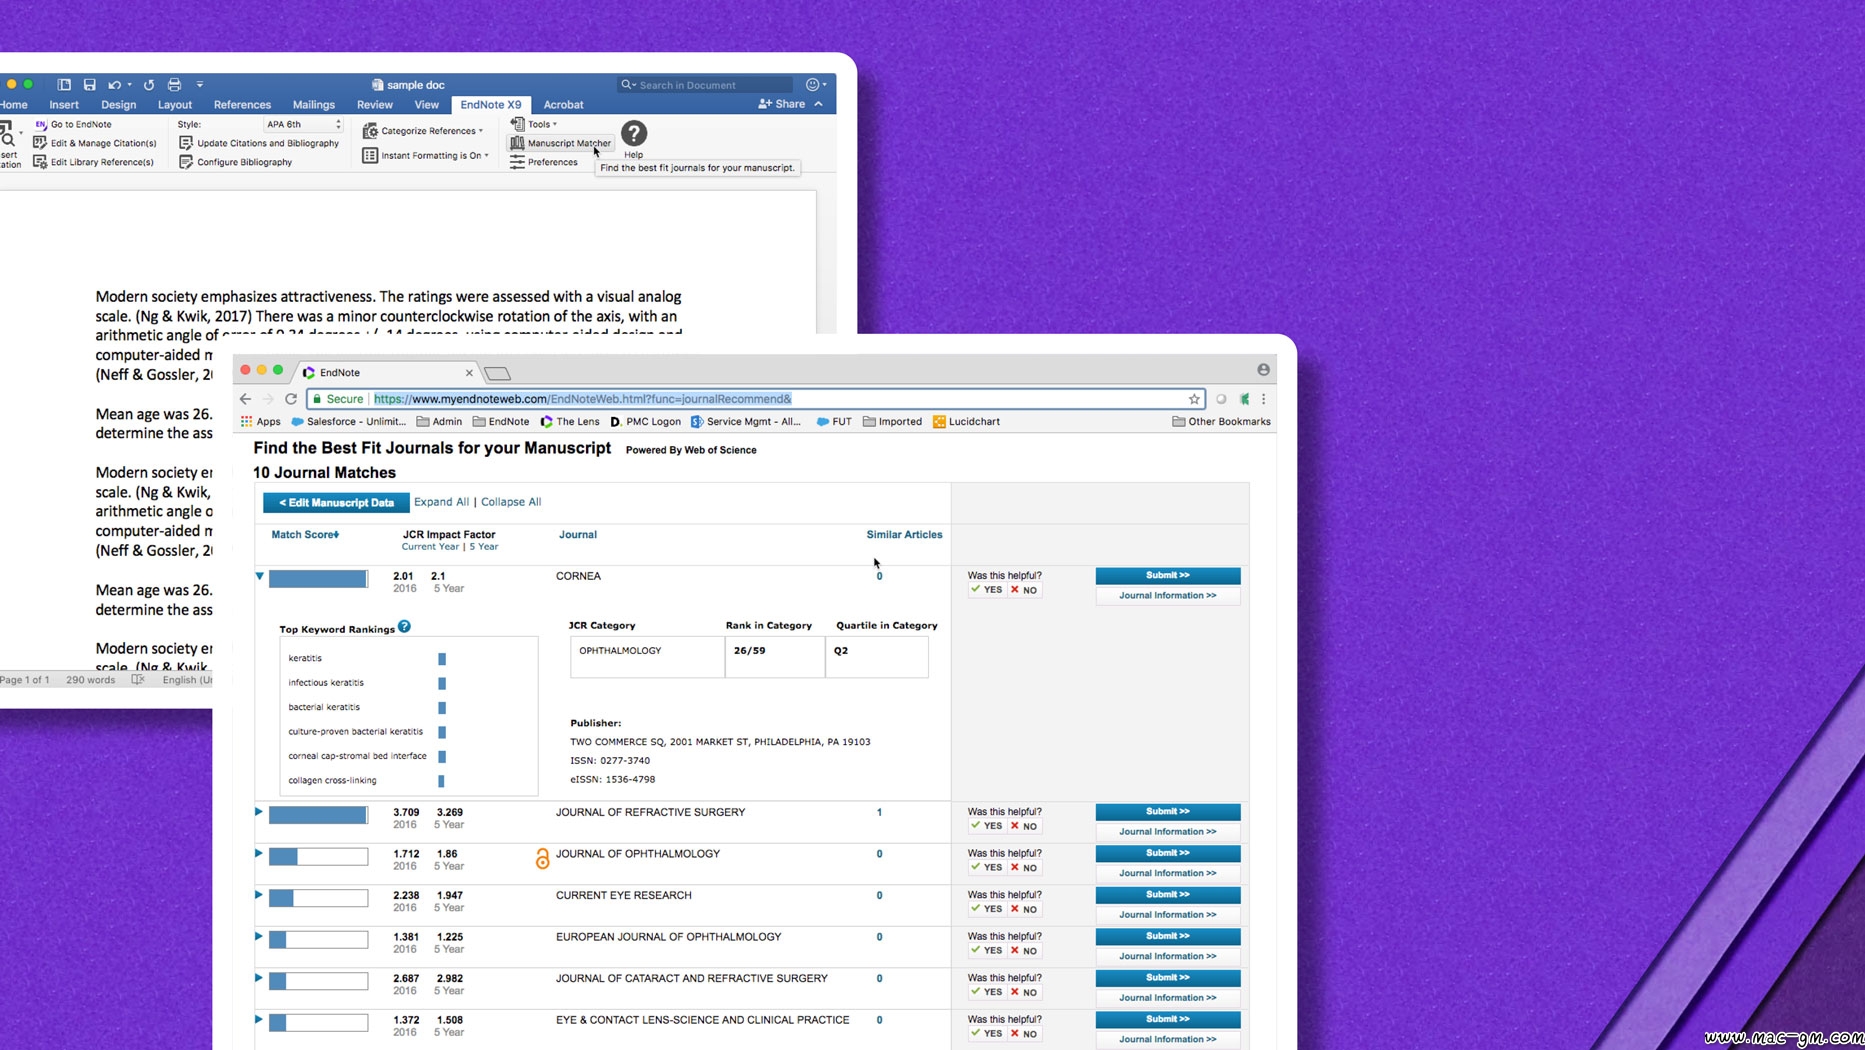
Task: Toggle Instant Formatting is On
Action: (426, 156)
